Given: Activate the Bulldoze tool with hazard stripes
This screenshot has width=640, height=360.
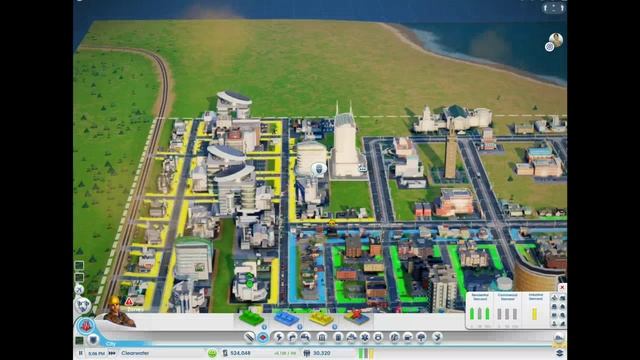Looking at the screenshot, I should tap(559, 340).
